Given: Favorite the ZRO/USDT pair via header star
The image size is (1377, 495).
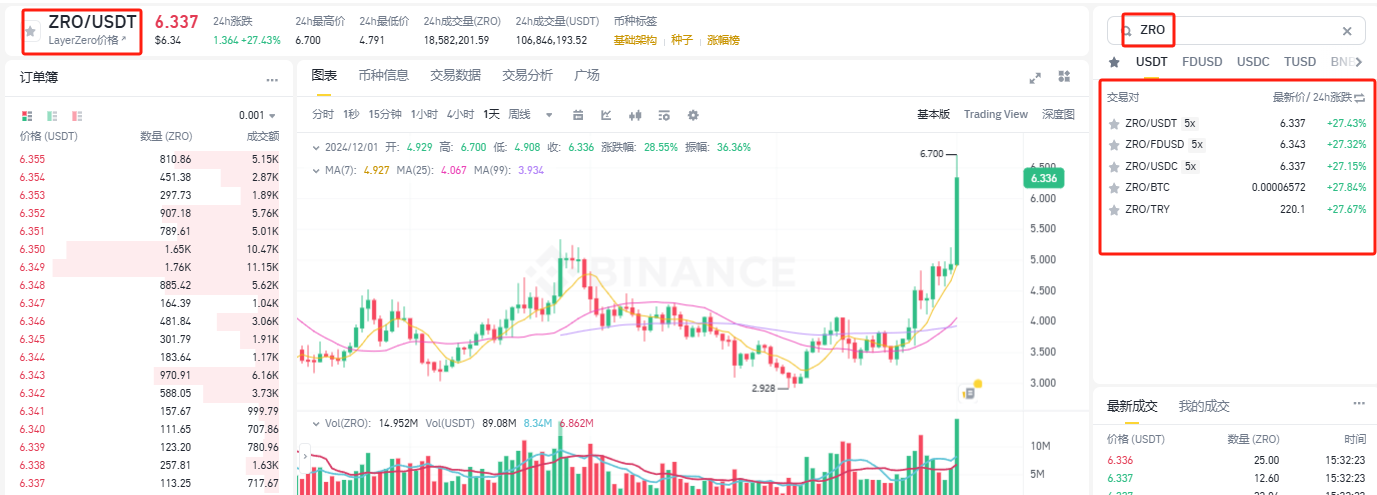Looking at the screenshot, I should (31, 32).
